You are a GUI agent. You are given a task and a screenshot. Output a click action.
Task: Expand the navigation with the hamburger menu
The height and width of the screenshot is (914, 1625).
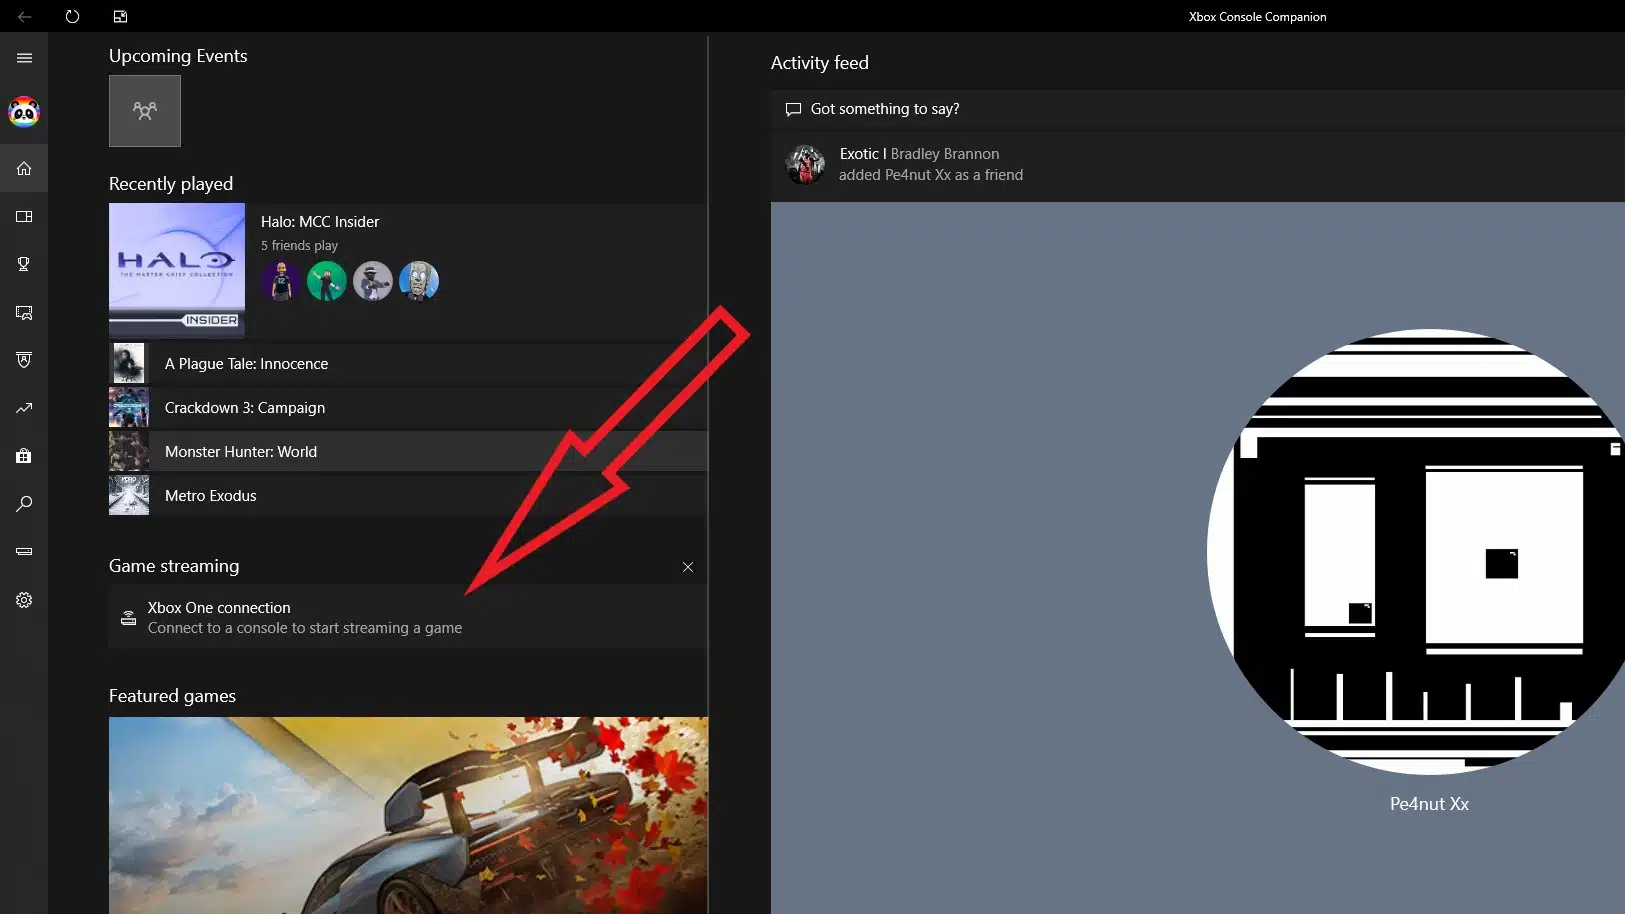point(23,58)
